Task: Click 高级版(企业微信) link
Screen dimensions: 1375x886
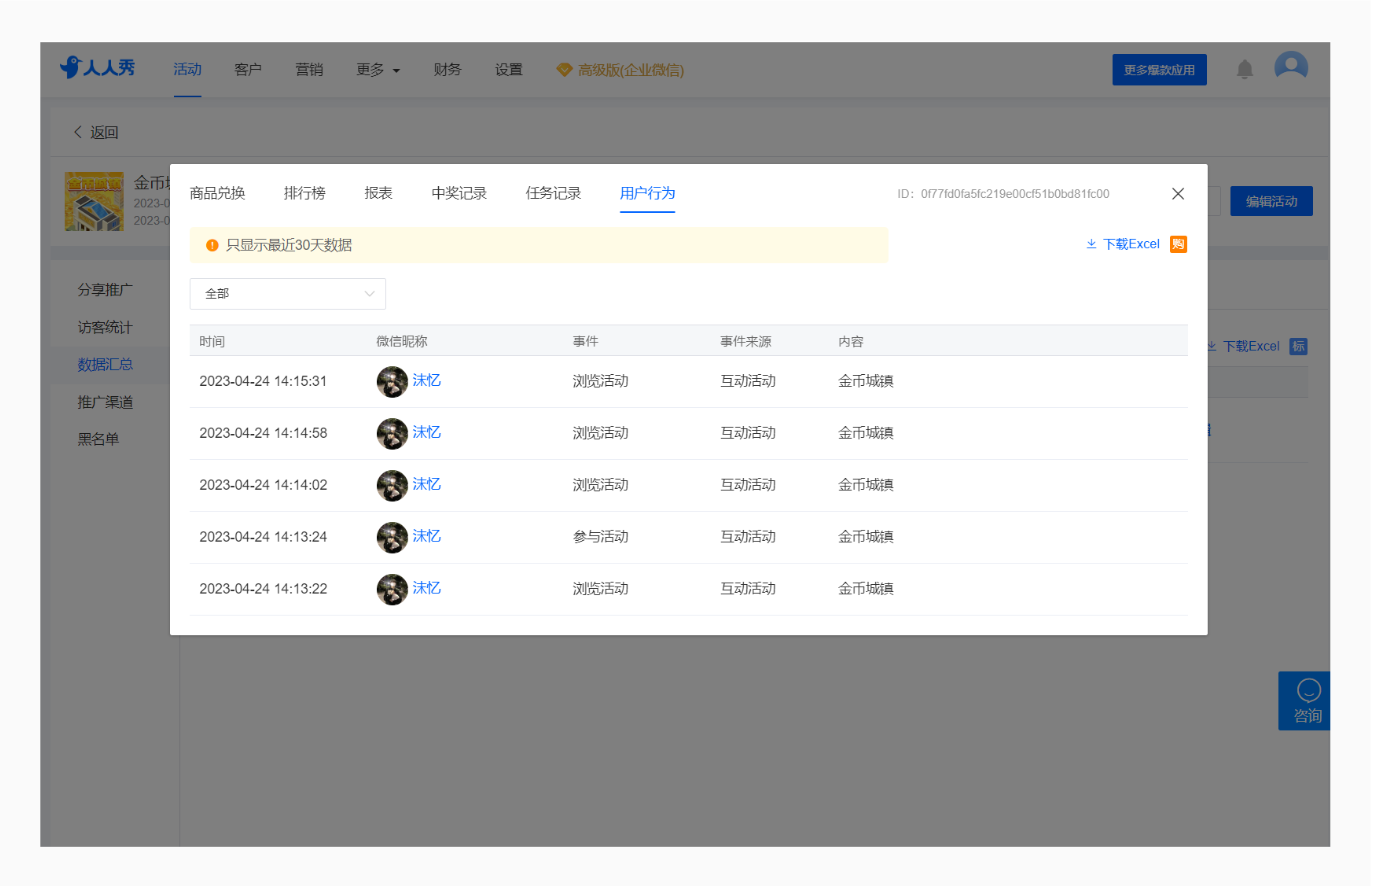Action: pyautogui.click(x=631, y=70)
